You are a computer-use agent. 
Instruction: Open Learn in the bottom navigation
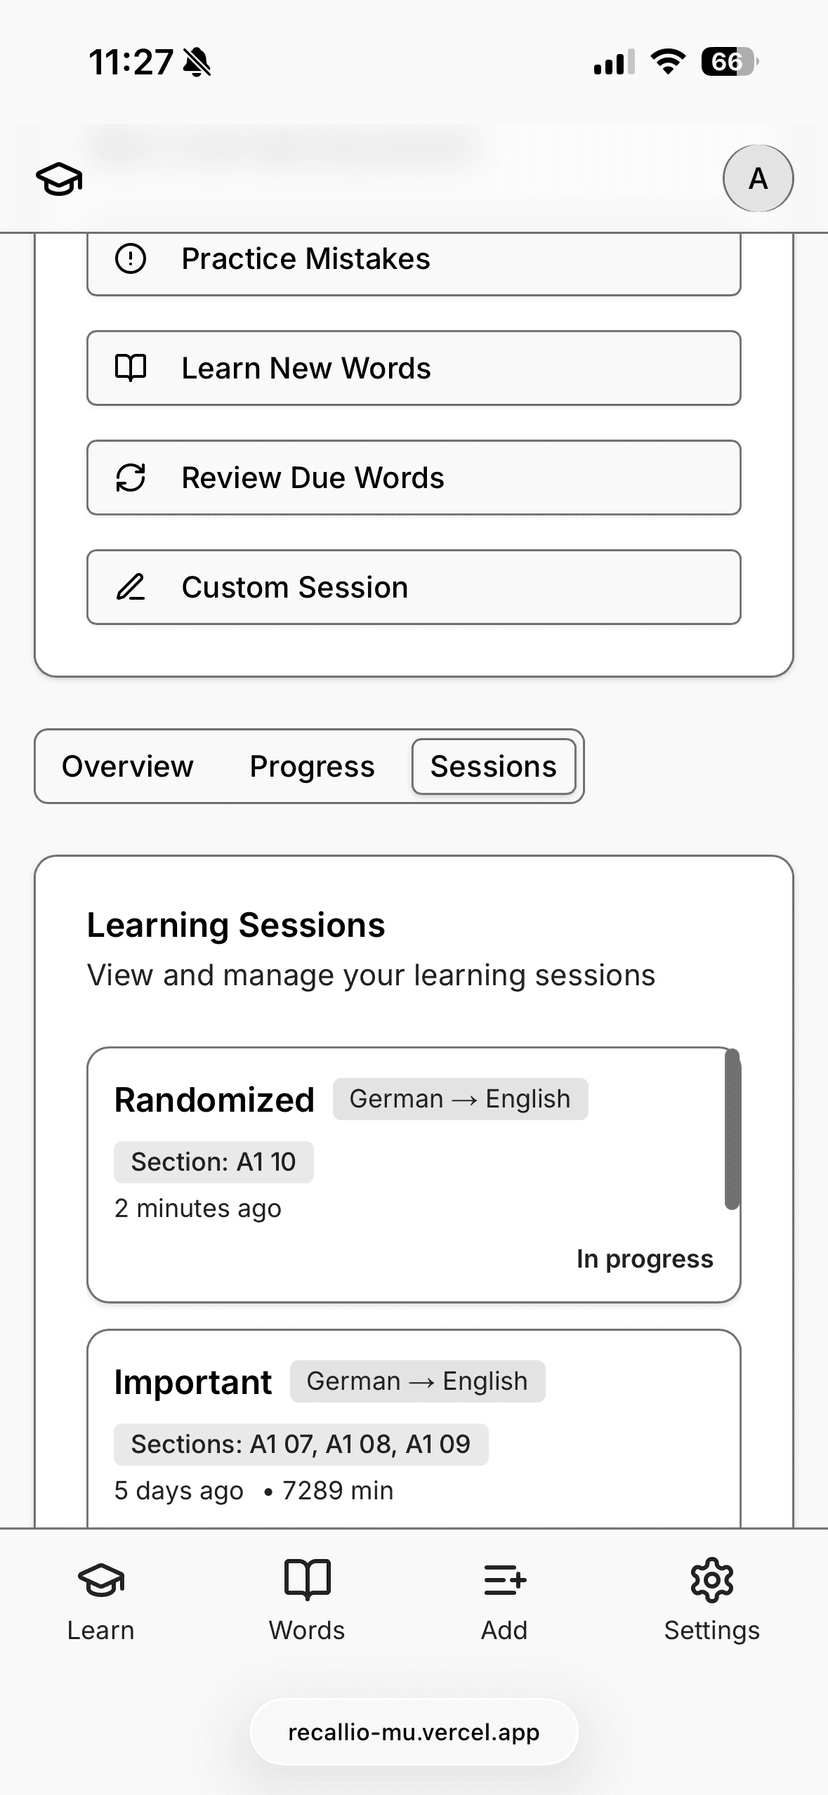coord(101,1600)
